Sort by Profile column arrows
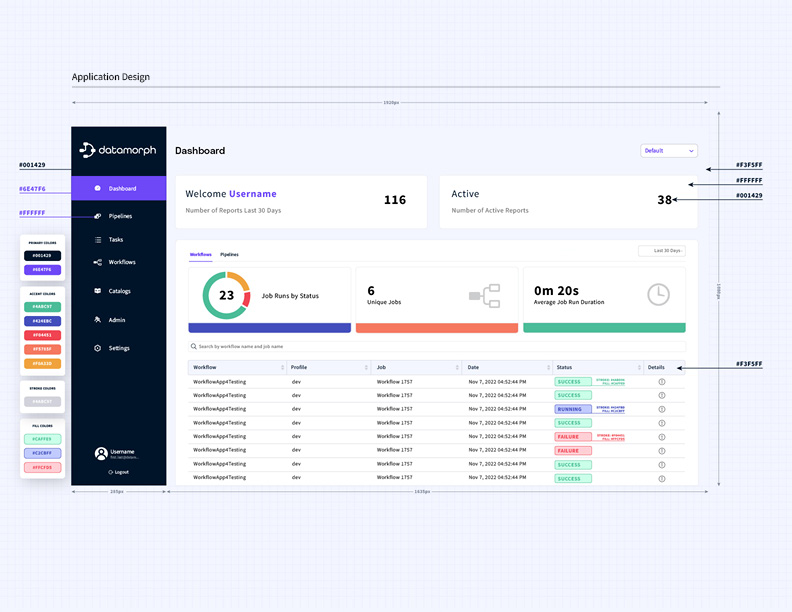 (366, 367)
